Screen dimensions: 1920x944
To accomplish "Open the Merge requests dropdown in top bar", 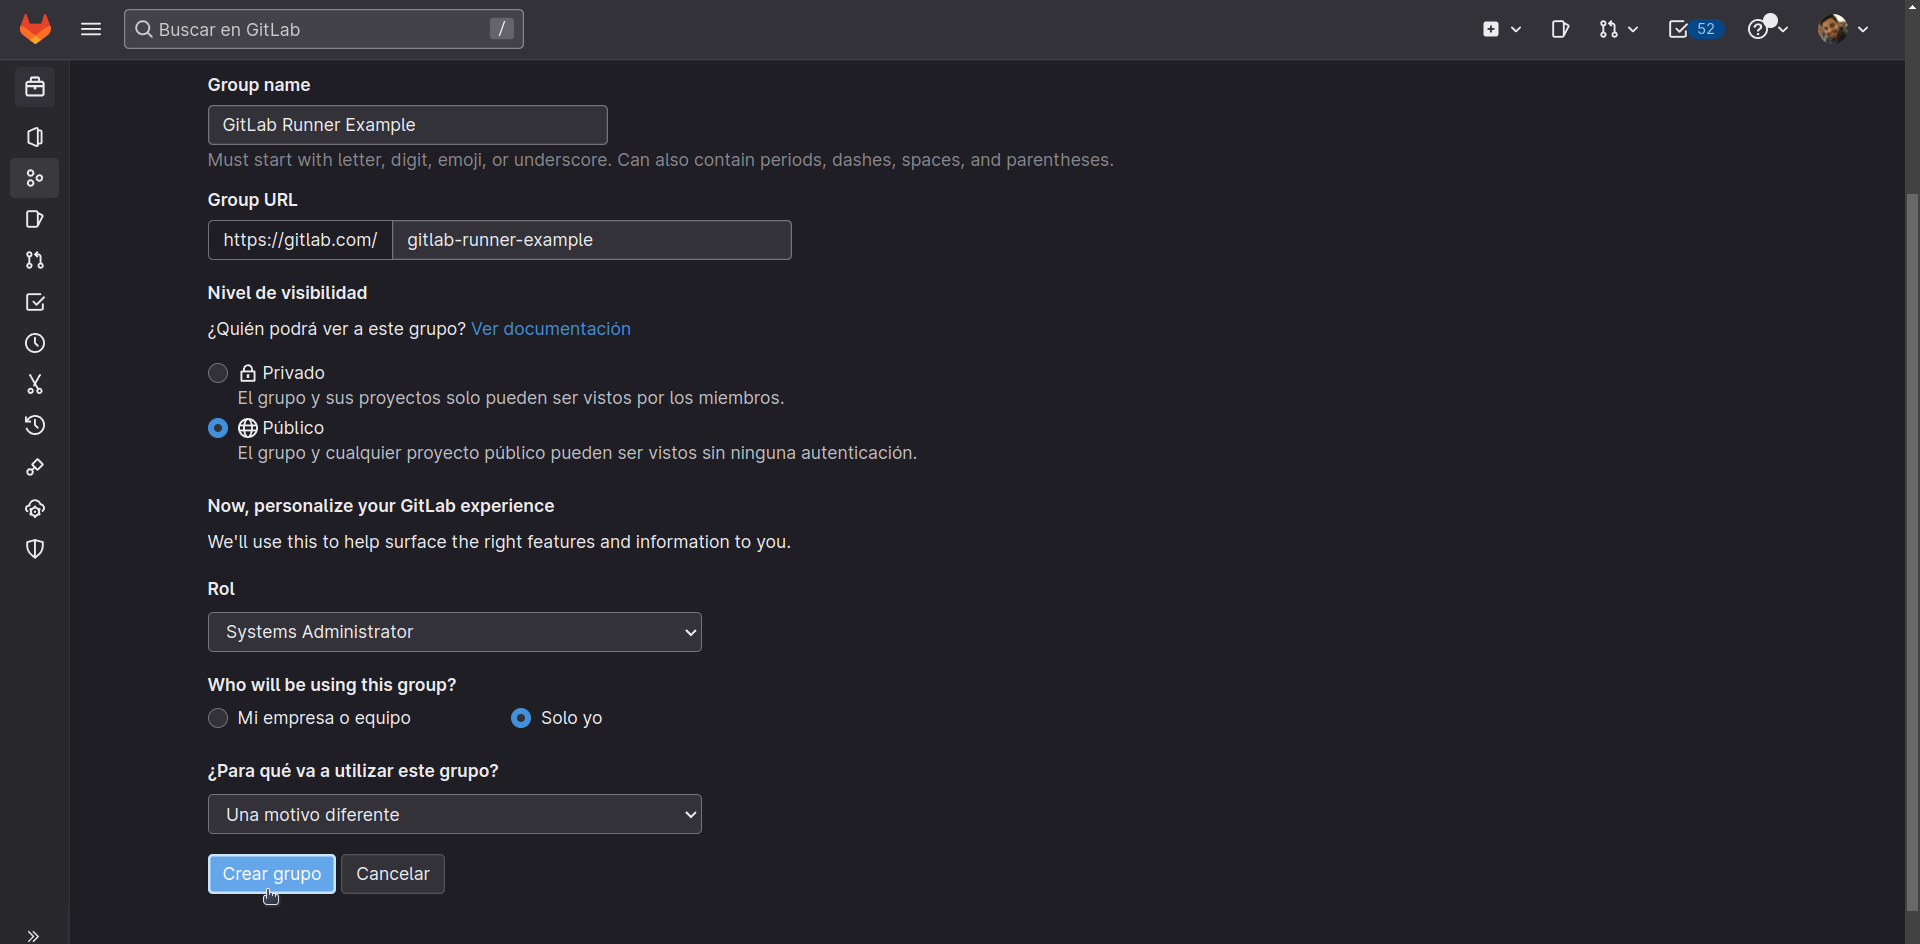I will coord(1618,29).
